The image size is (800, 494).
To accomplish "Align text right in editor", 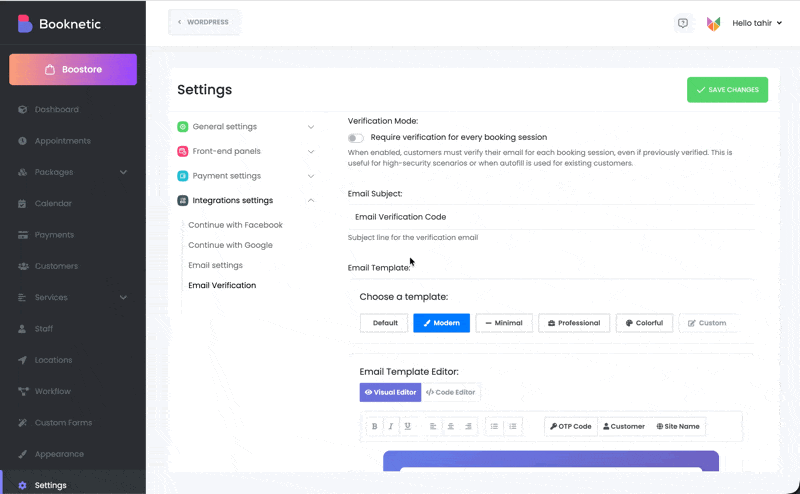I will pyautogui.click(x=469, y=426).
